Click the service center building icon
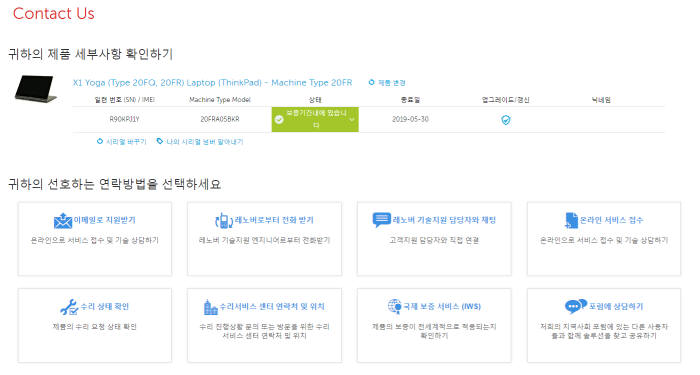 pos(210,307)
